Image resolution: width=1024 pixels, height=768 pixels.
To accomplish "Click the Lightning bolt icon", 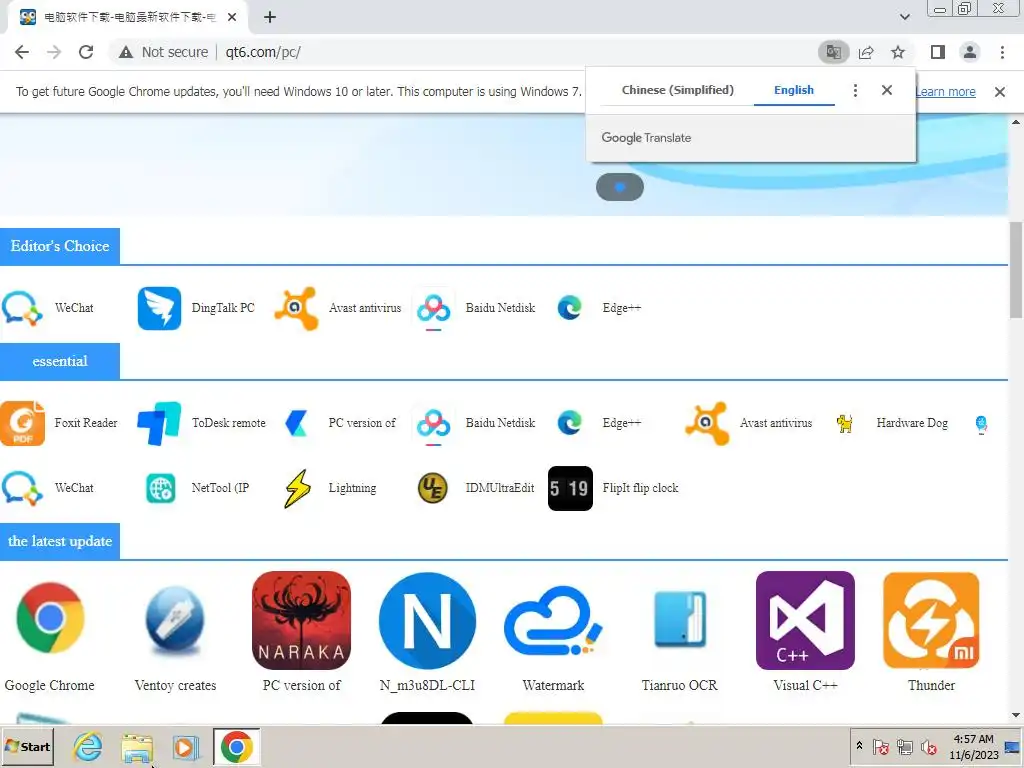I will pos(297,488).
